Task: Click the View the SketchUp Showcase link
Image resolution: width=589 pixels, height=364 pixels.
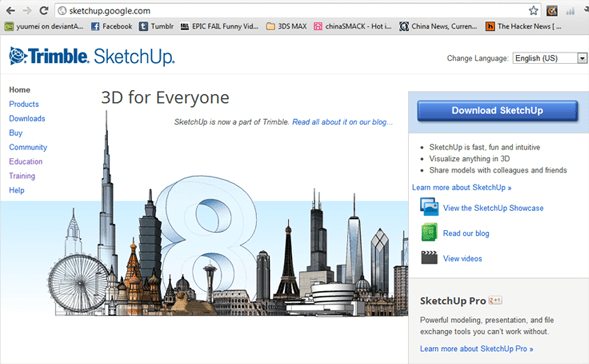Action: [x=493, y=208]
